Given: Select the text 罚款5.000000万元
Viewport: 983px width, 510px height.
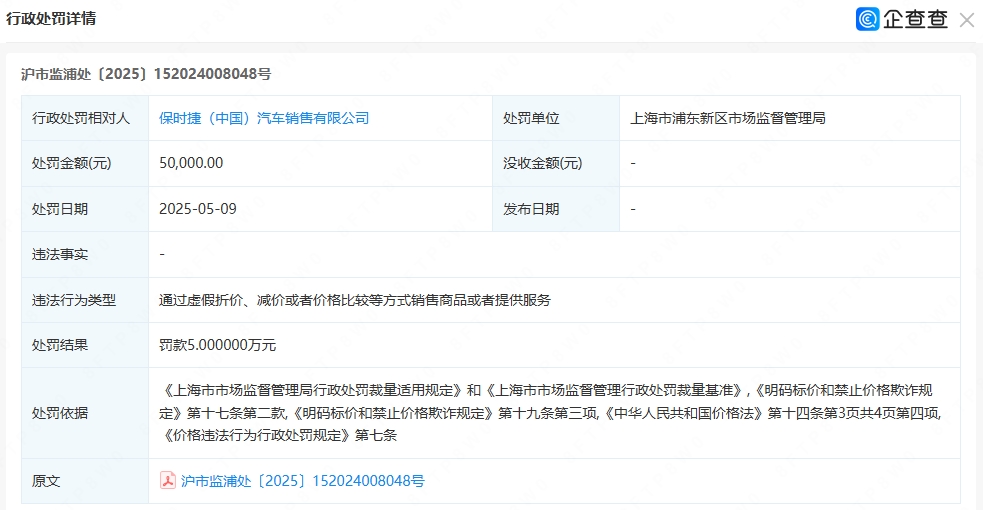Looking at the screenshot, I should coord(217,345).
